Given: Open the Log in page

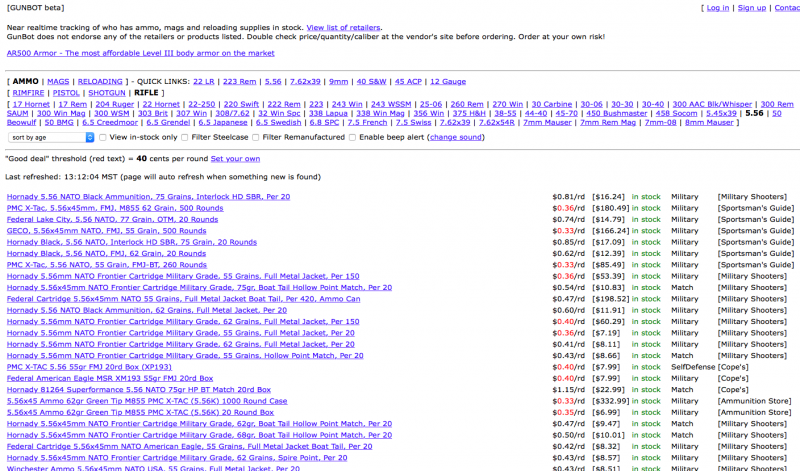Looking at the screenshot, I should click(718, 8).
